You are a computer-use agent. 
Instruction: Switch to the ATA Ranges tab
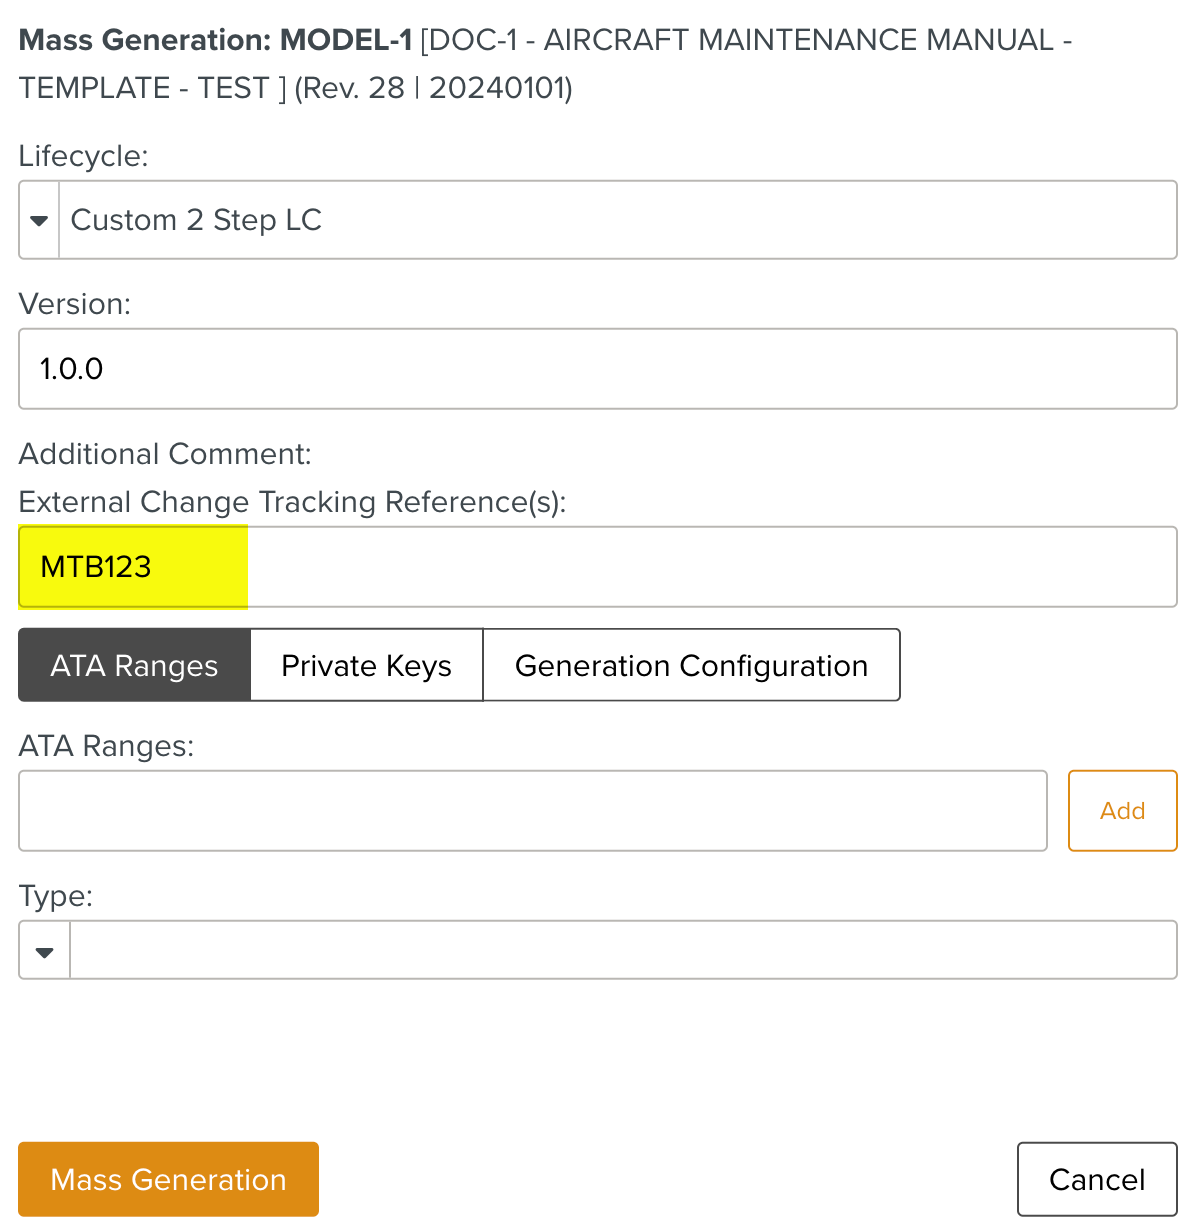click(134, 665)
